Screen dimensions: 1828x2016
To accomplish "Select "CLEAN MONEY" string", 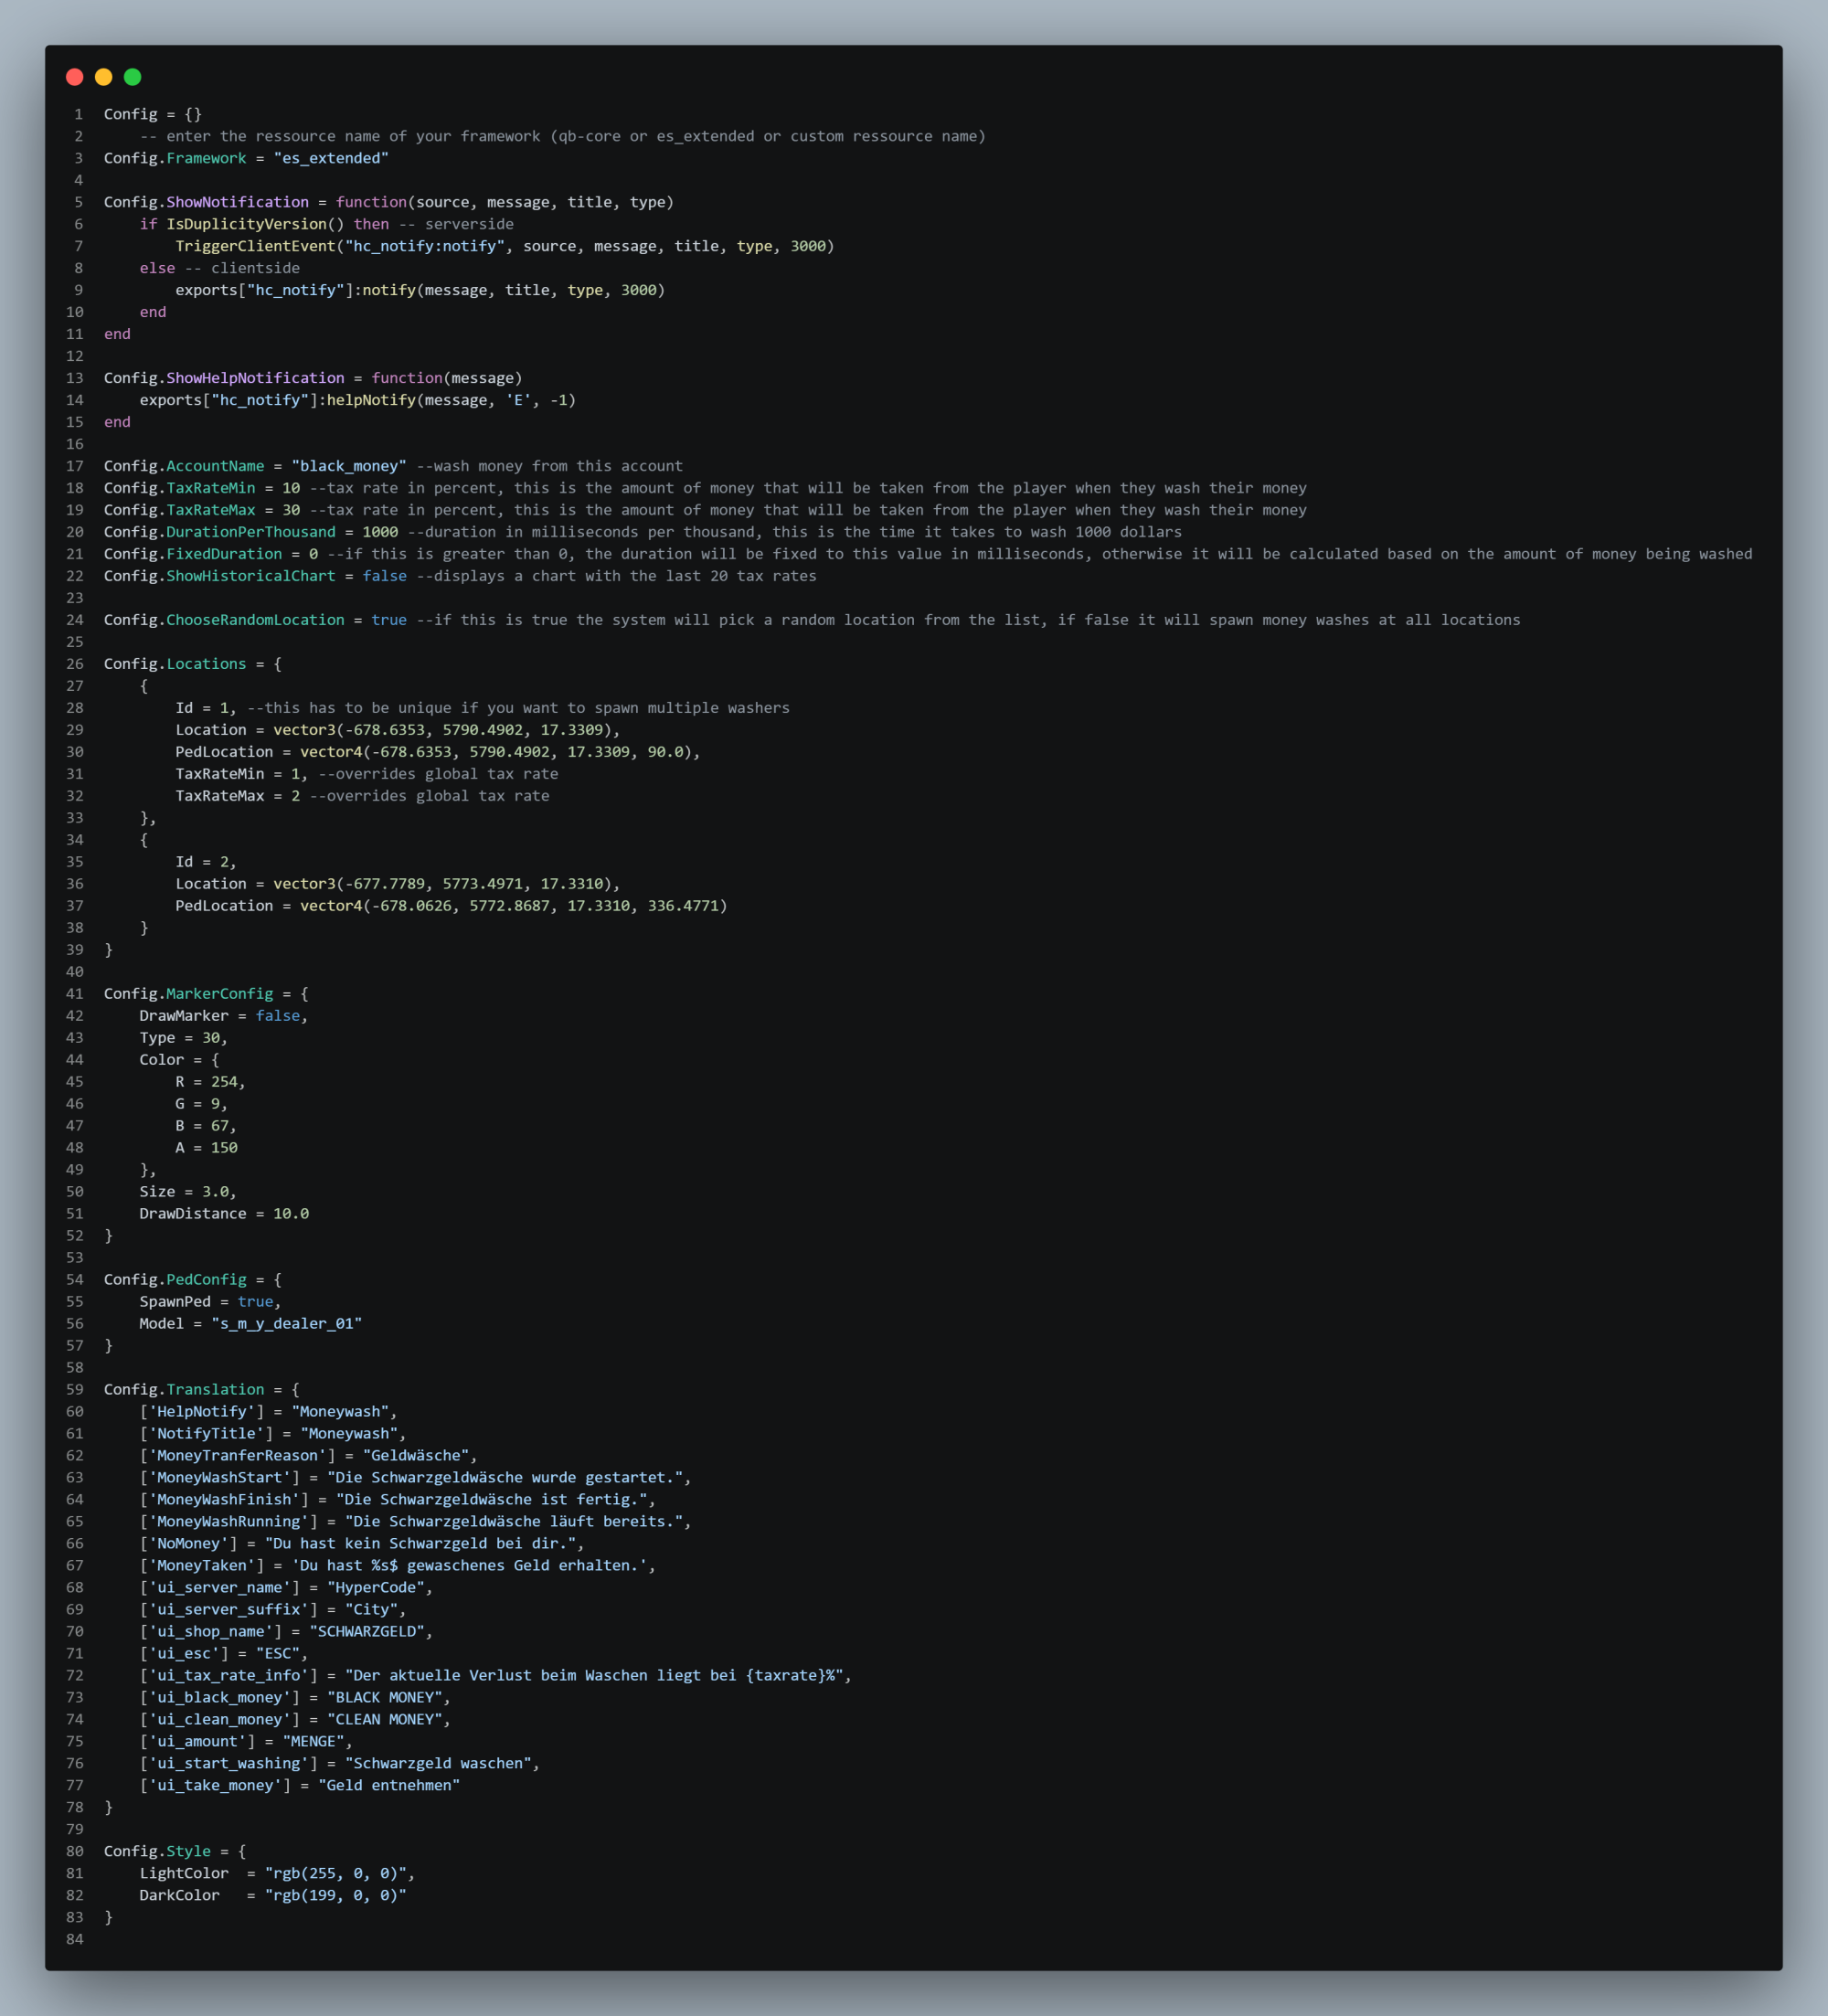I will point(385,1720).
